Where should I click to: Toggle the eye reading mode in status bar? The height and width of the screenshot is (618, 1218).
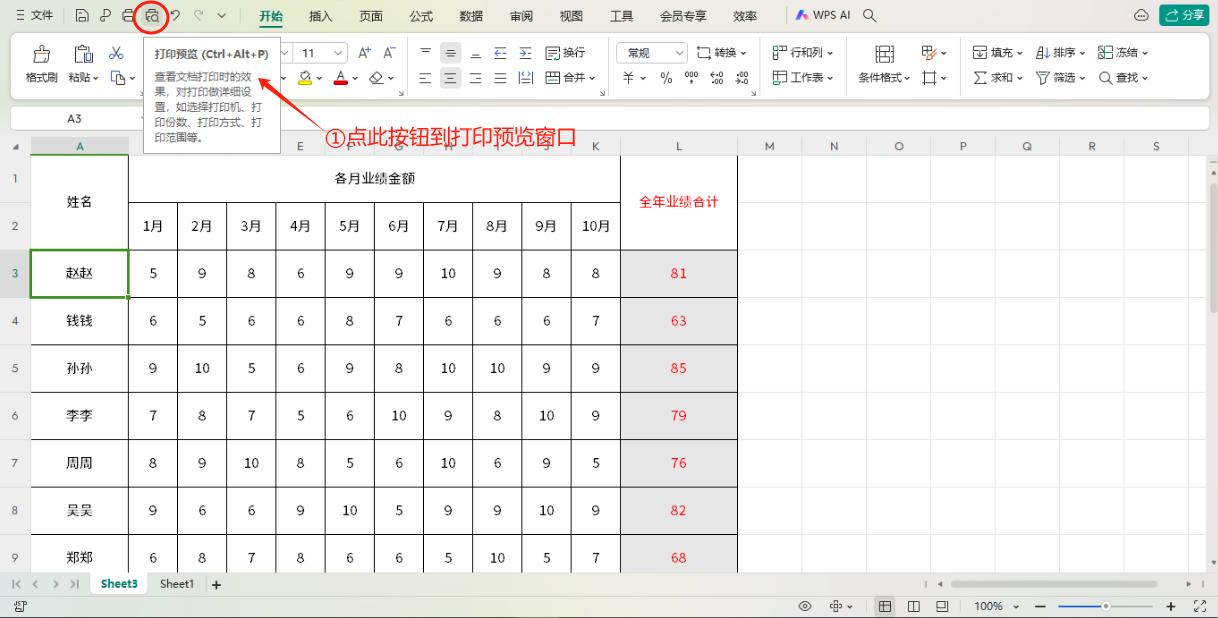(x=805, y=606)
